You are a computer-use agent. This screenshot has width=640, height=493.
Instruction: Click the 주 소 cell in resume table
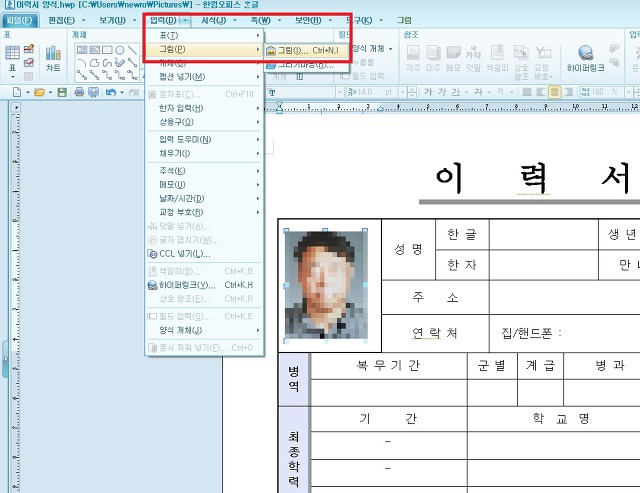click(435, 297)
